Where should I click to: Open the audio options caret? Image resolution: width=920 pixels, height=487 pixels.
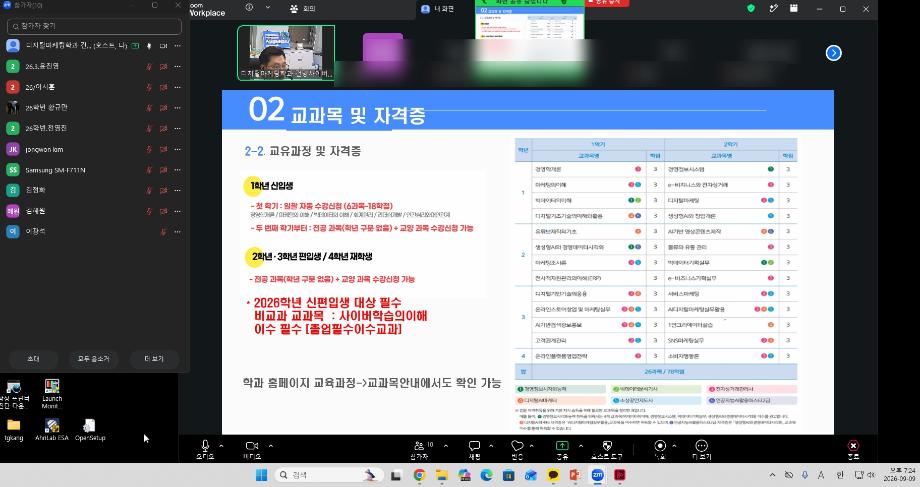pos(221,446)
